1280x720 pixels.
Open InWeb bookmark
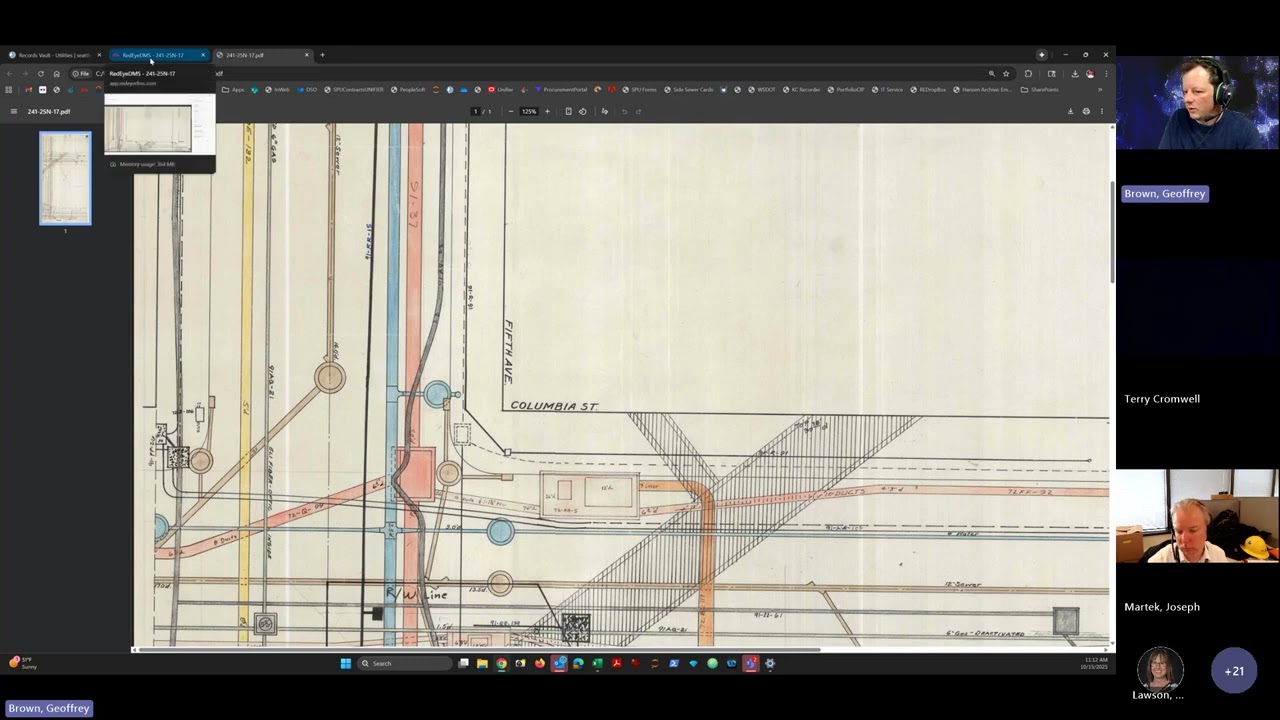pyautogui.click(x=277, y=89)
